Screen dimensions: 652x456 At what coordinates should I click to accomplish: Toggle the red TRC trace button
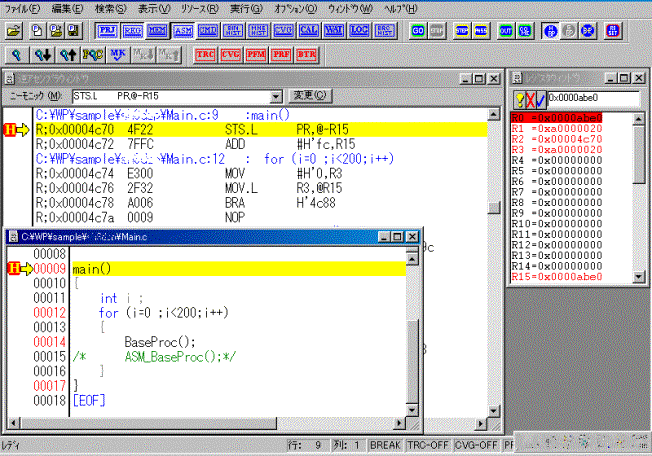point(205,55)
